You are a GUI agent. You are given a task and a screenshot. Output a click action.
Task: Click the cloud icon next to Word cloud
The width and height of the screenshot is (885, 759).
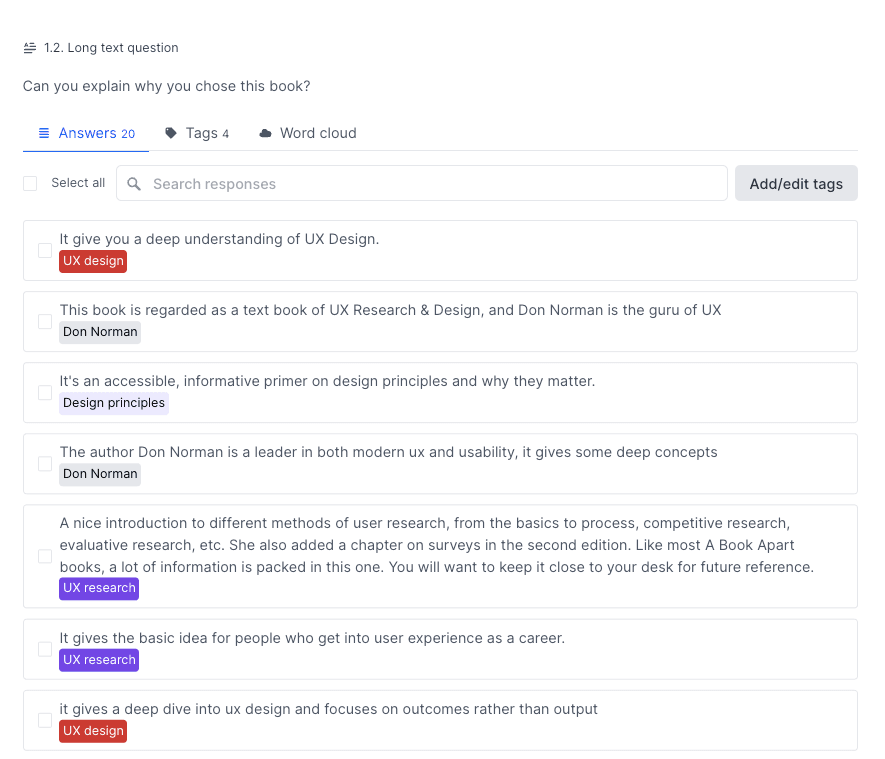click(265, 132)
